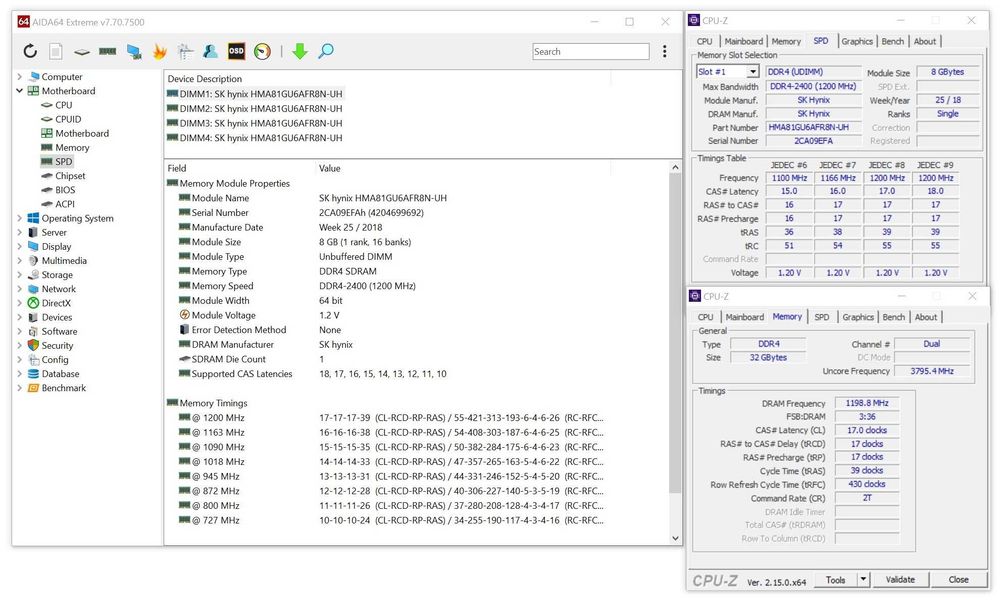Open the Mainboard tab in the Memory window
Viewport: 1000px width, 603px height.
[x=745, y=317]
